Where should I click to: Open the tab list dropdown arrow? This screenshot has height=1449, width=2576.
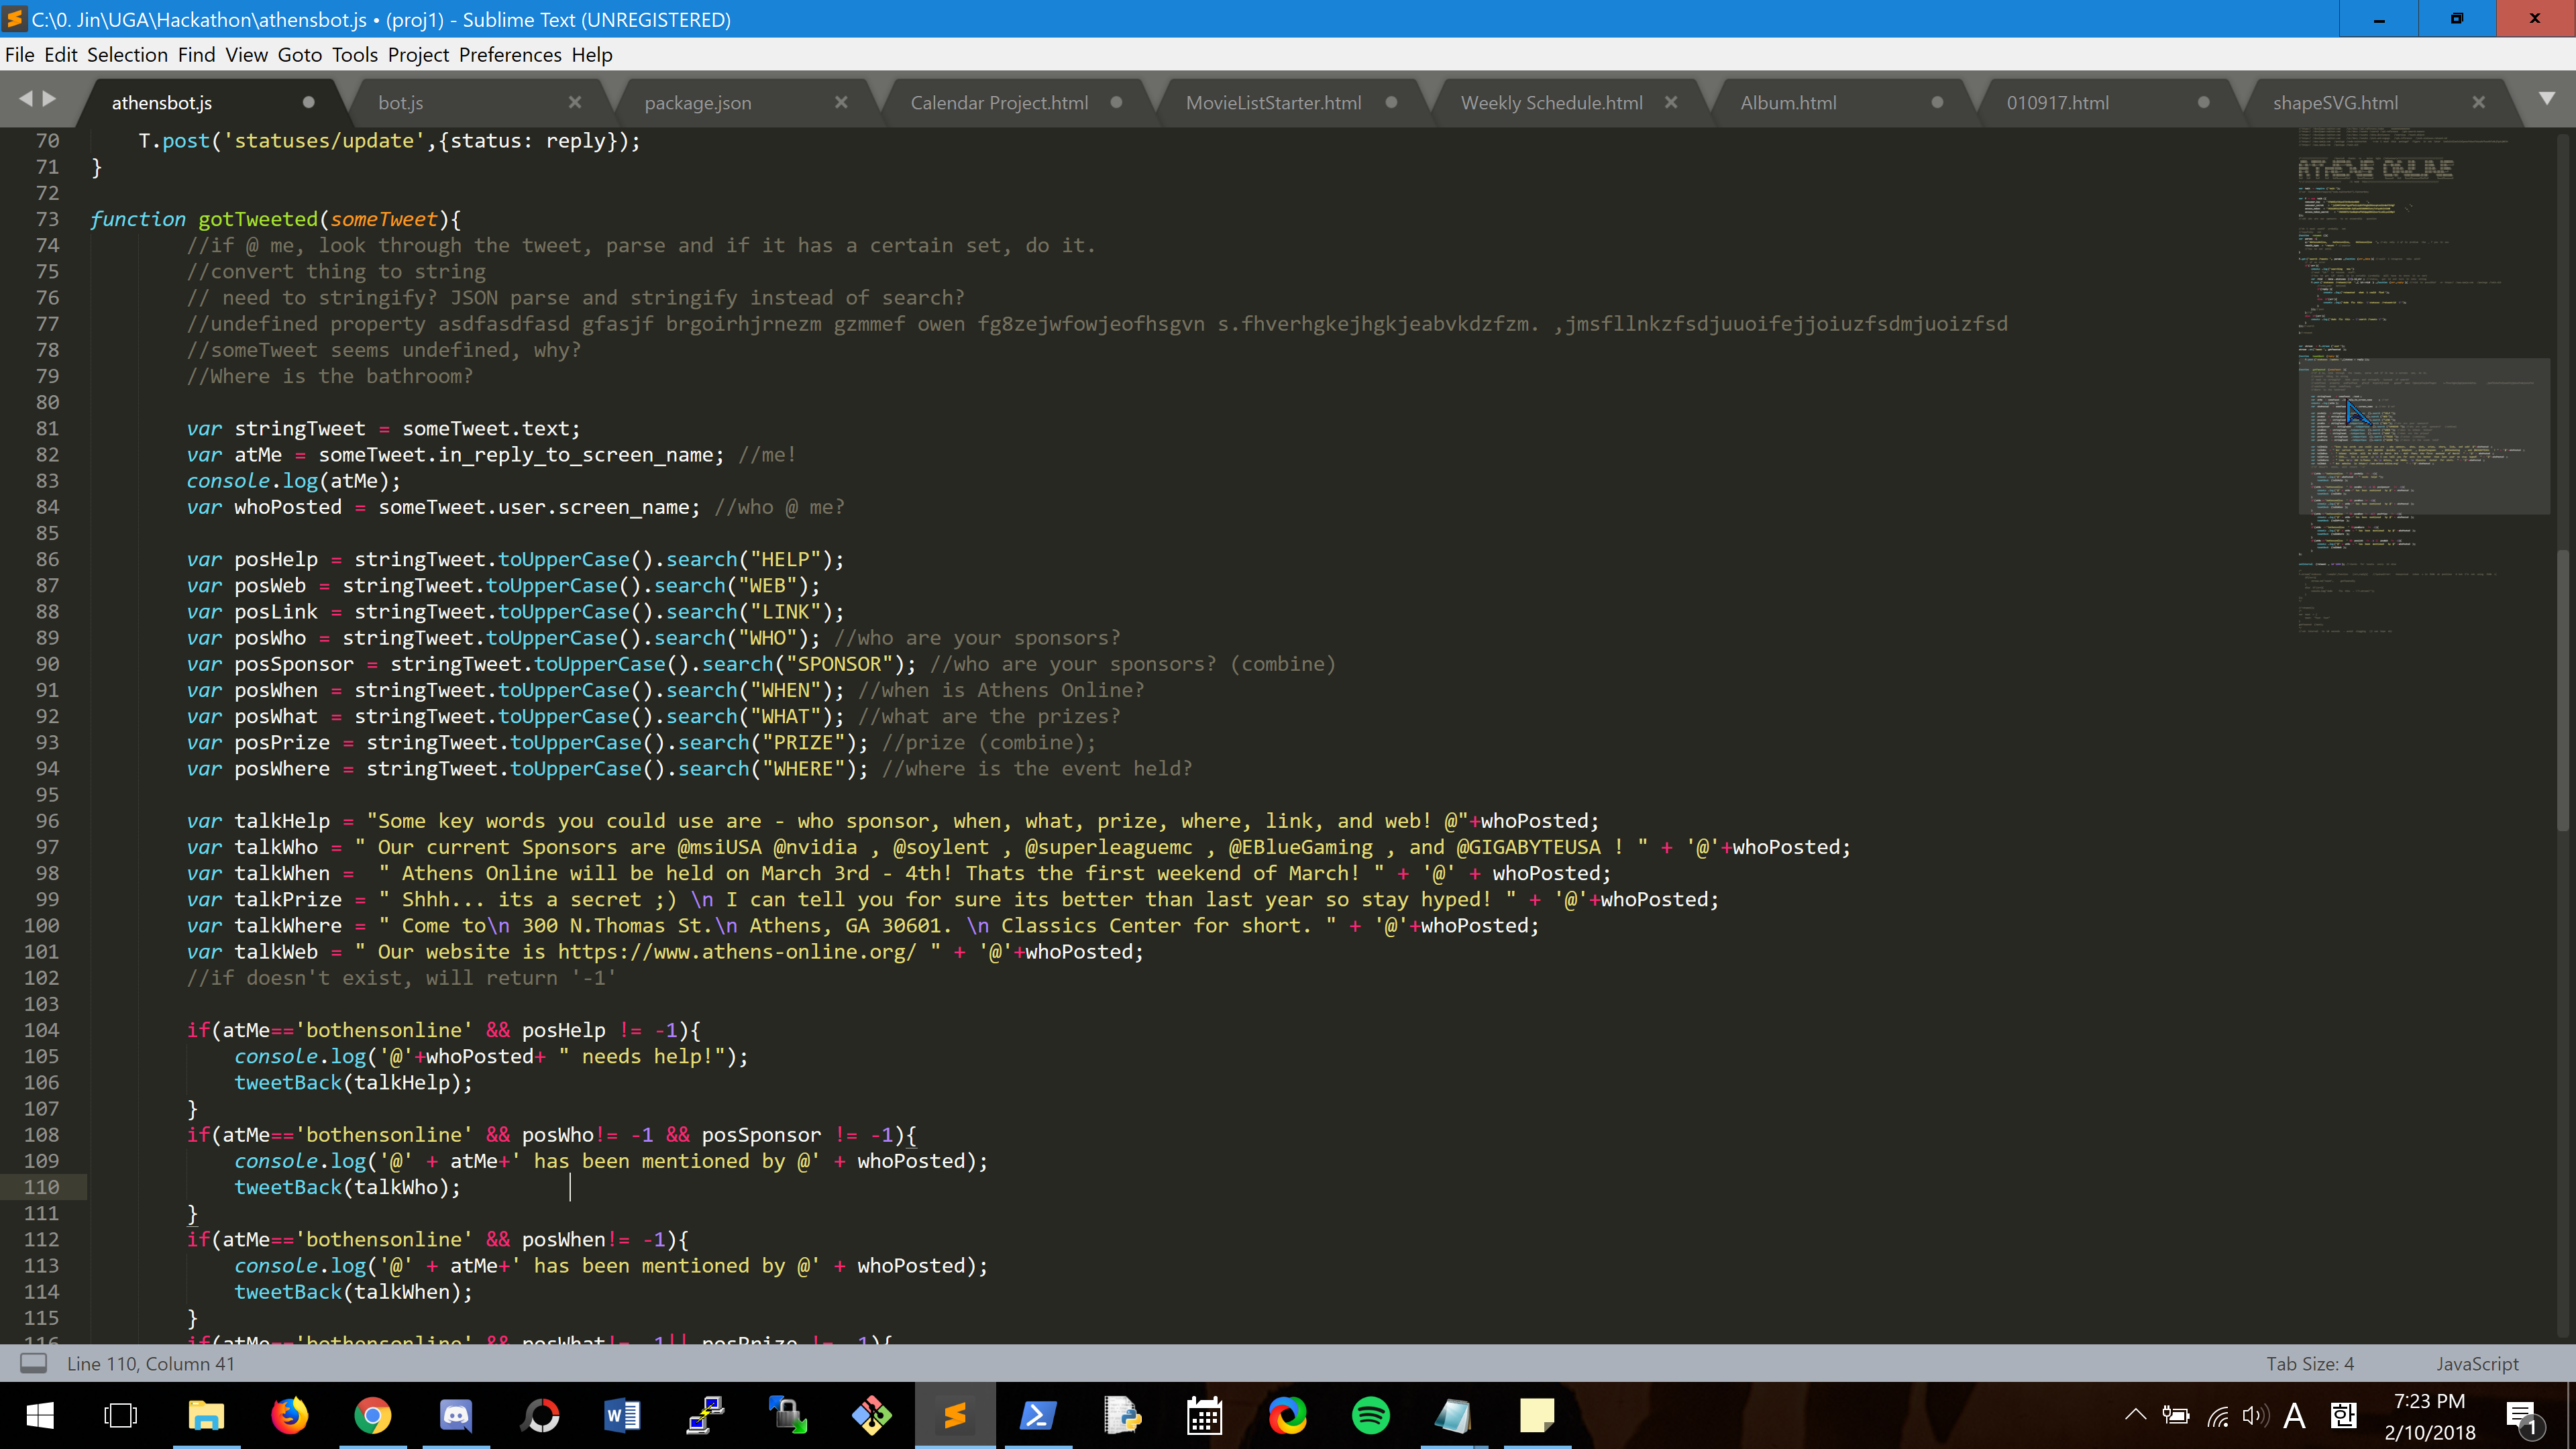click(2547, 98)
